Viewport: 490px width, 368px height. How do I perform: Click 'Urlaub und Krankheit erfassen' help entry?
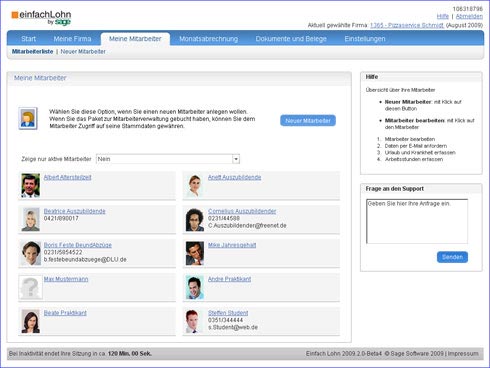(420, 152)
